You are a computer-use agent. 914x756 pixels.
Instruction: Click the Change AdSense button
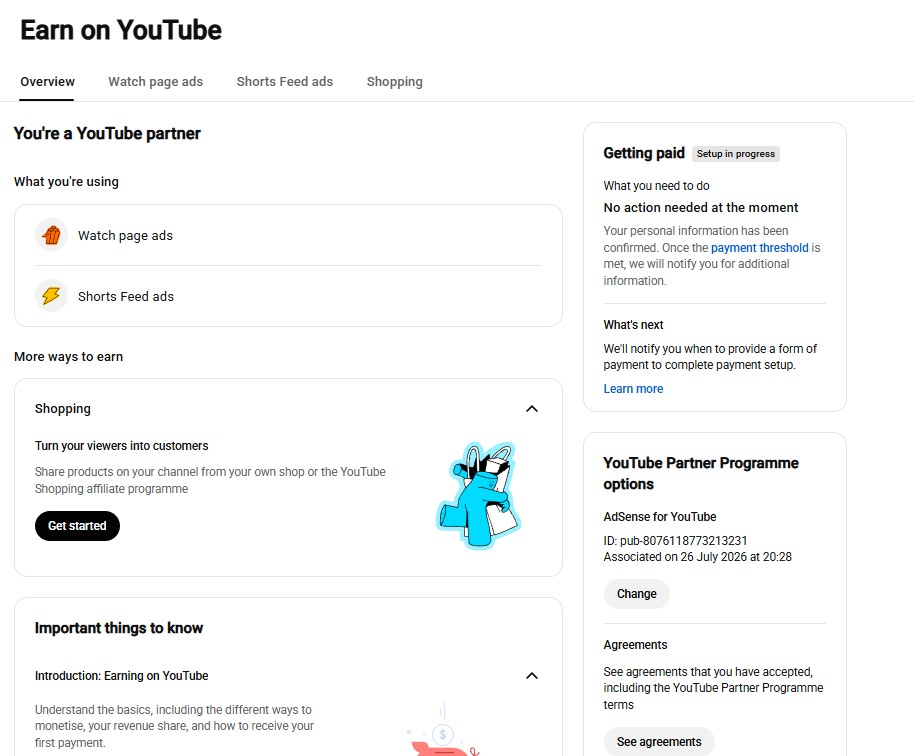tap(637, 594)
